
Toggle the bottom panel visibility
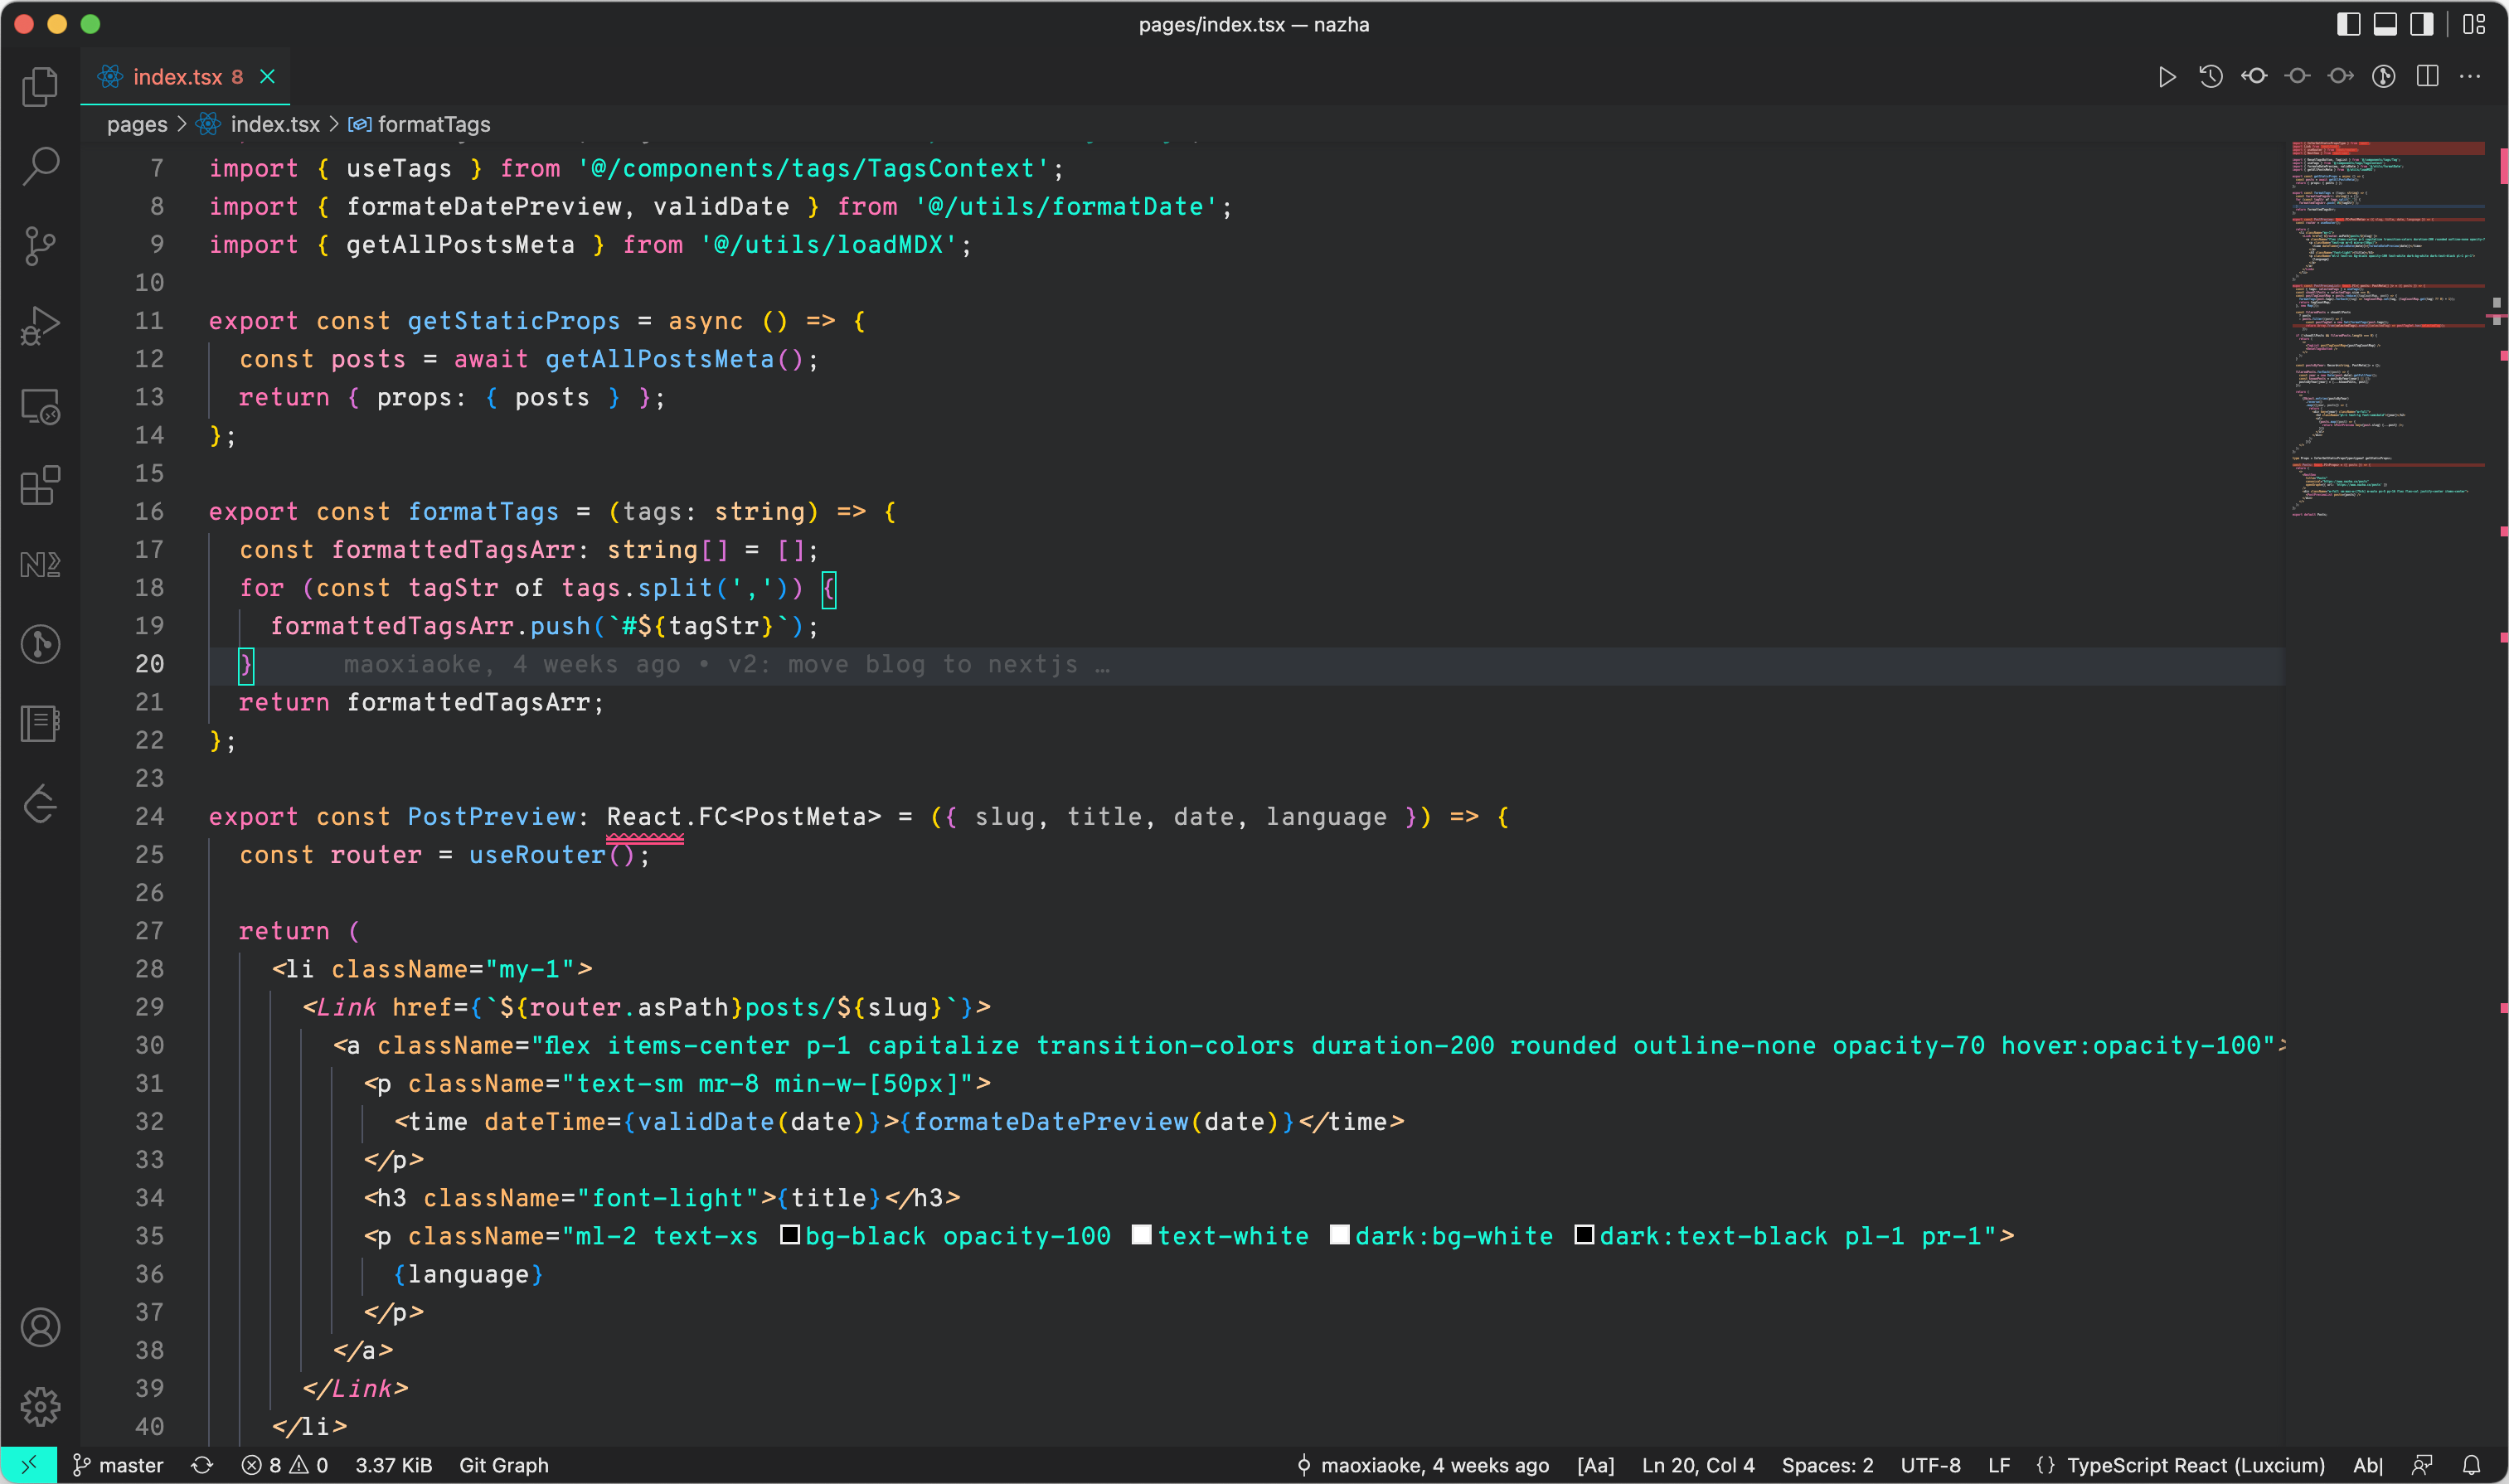2385,24
